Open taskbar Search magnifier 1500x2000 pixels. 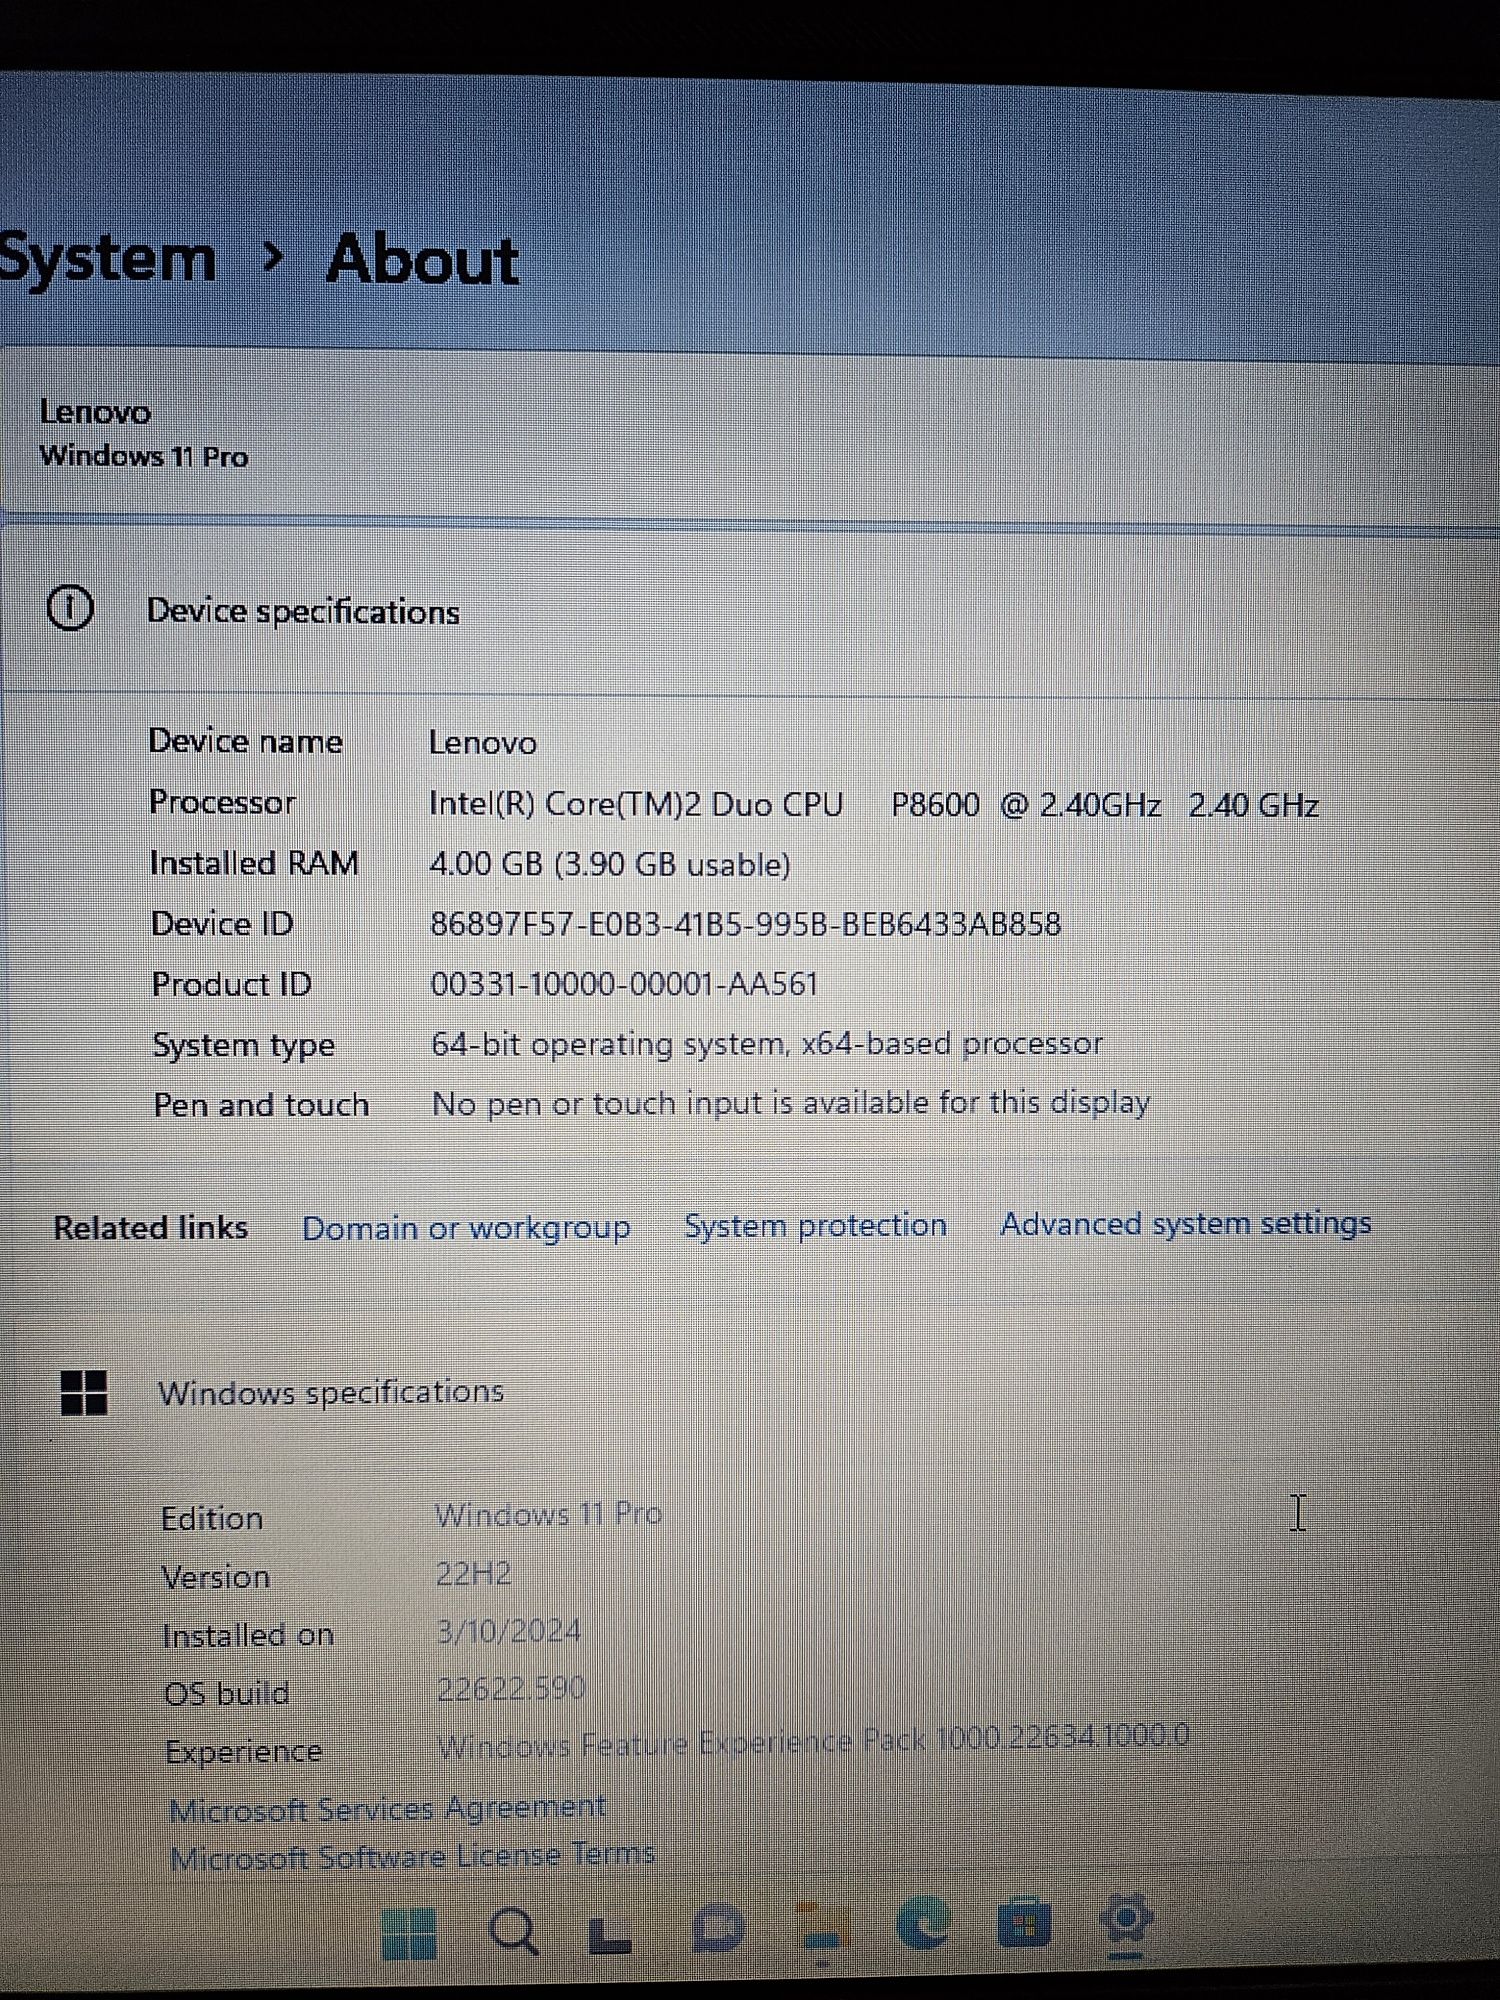click(x=515, y=1932)
